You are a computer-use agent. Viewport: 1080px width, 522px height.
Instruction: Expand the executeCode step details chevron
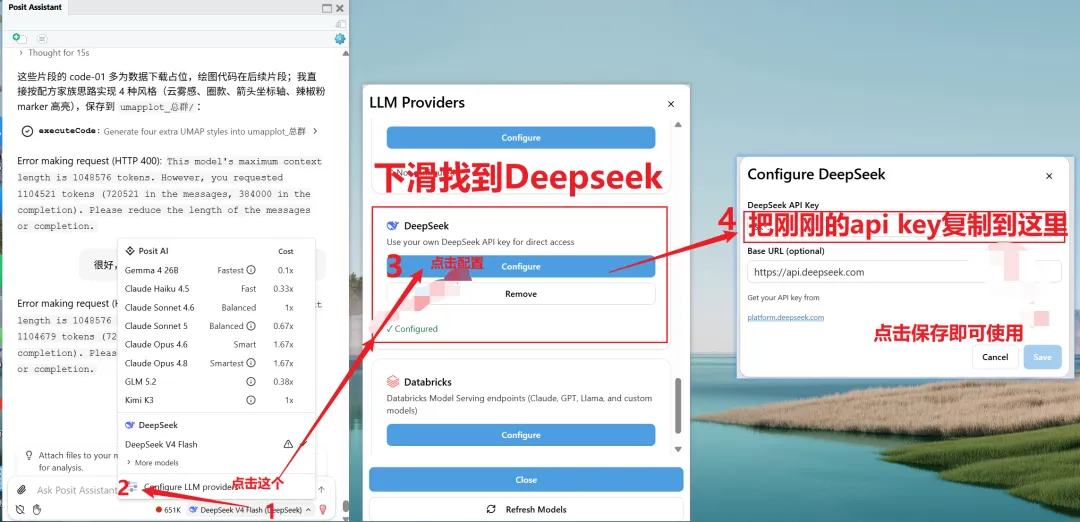(315, 131)
